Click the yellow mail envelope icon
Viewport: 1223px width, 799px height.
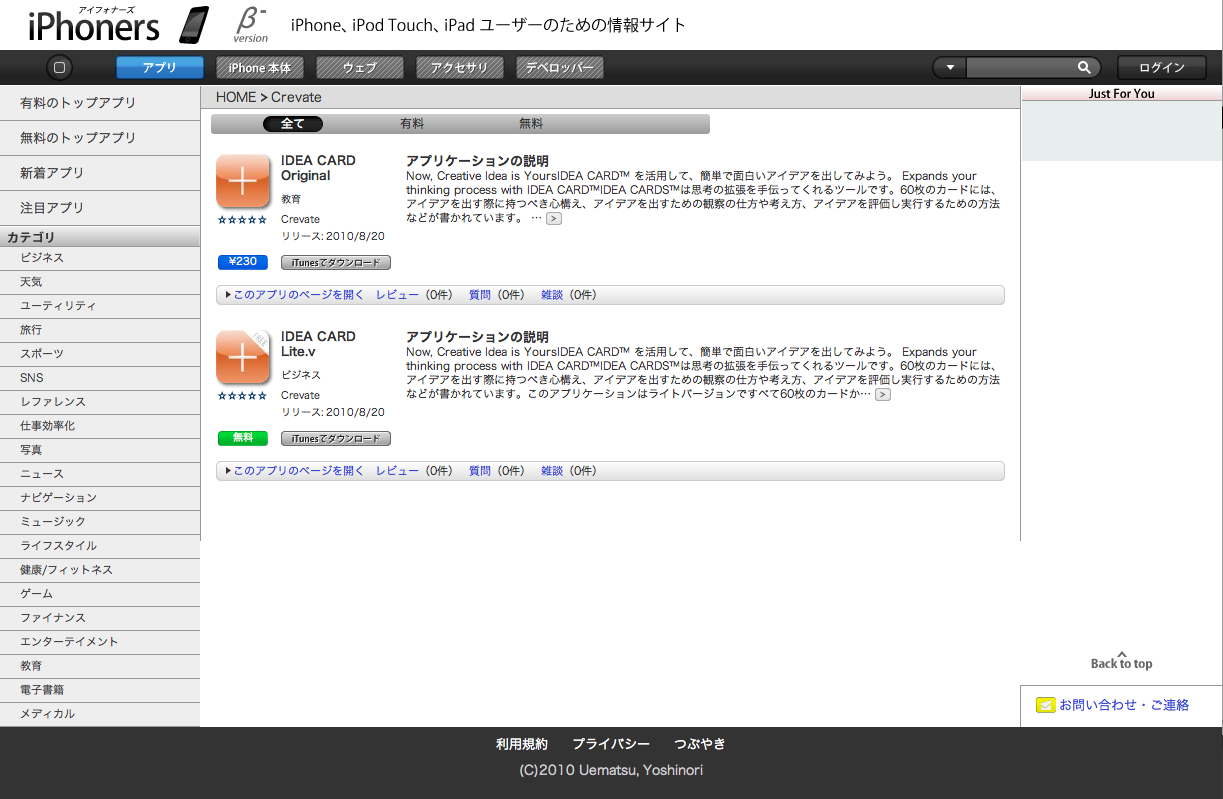[1045, 705]
